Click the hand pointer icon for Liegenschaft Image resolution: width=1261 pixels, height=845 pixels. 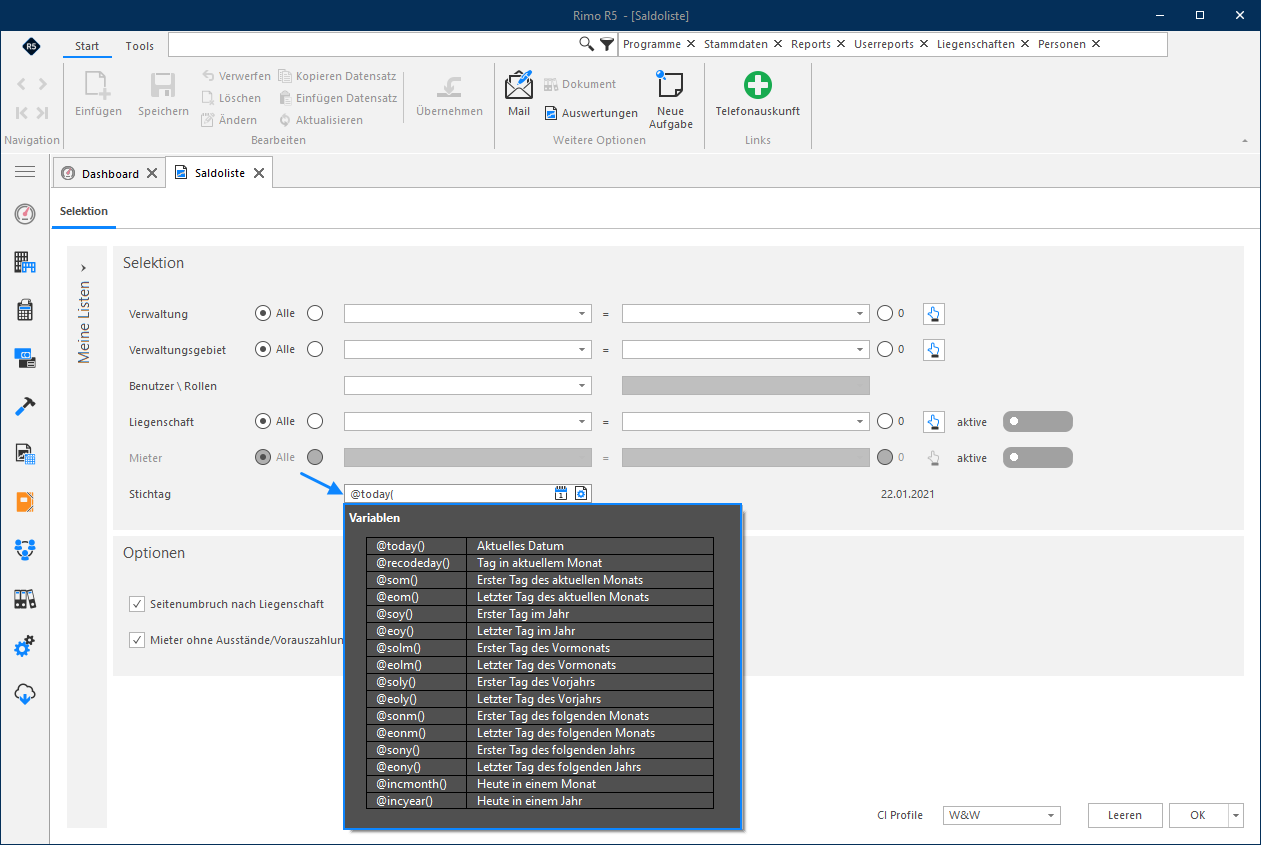coord(933,422)
